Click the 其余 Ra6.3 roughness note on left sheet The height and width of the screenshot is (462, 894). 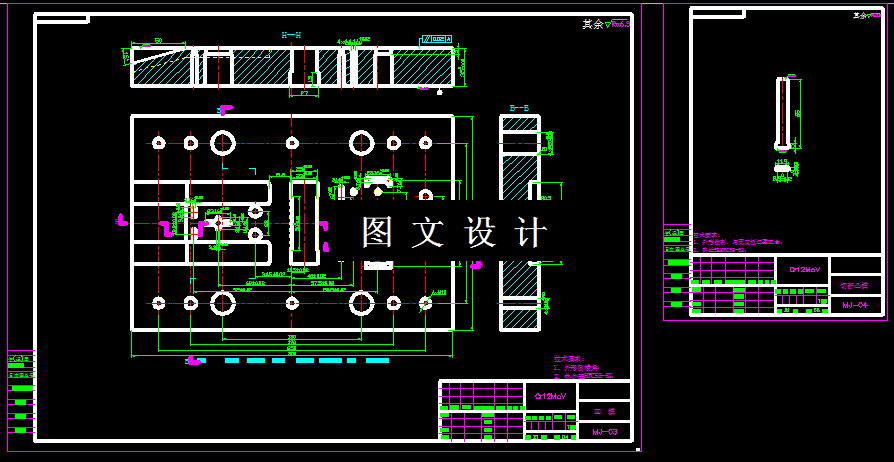(x=606, y=25)
